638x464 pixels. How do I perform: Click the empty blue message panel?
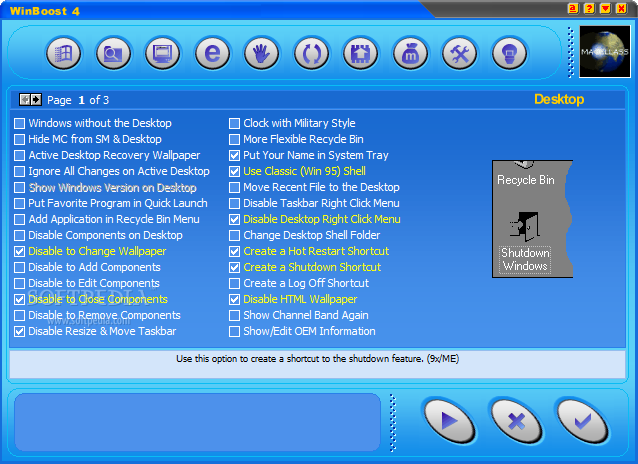pos(197,422)
